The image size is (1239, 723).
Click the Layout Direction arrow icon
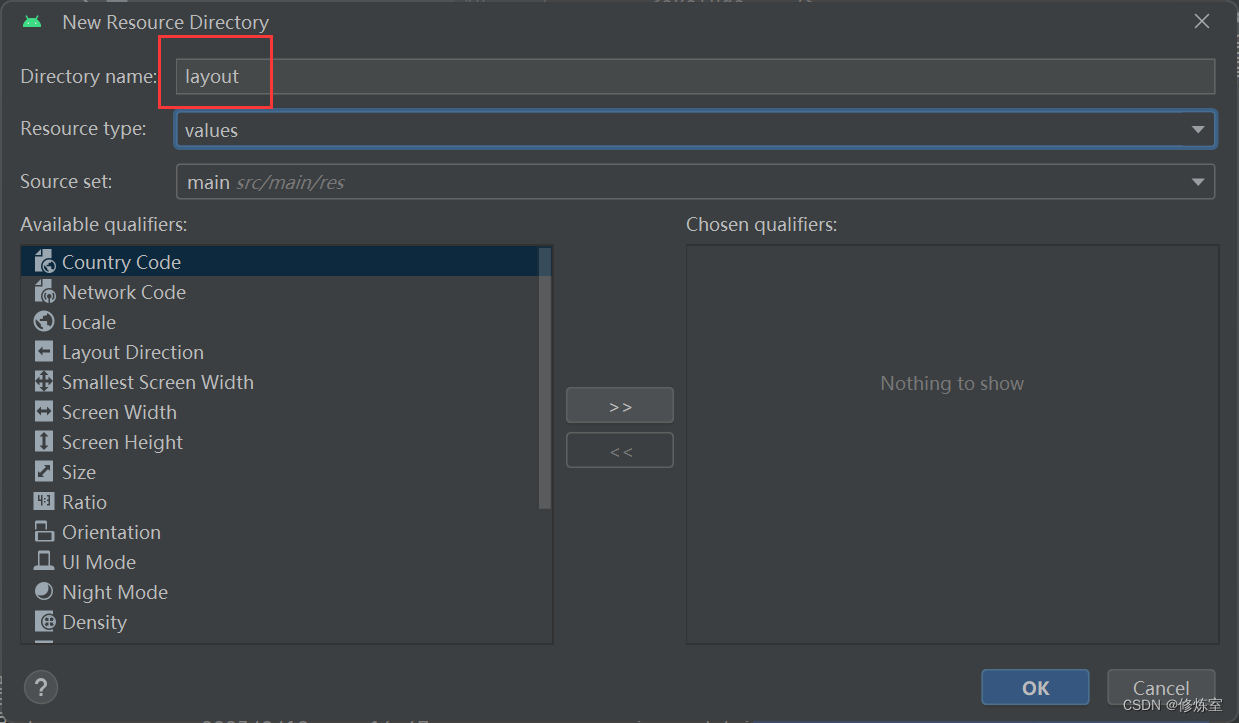point(44,352)
